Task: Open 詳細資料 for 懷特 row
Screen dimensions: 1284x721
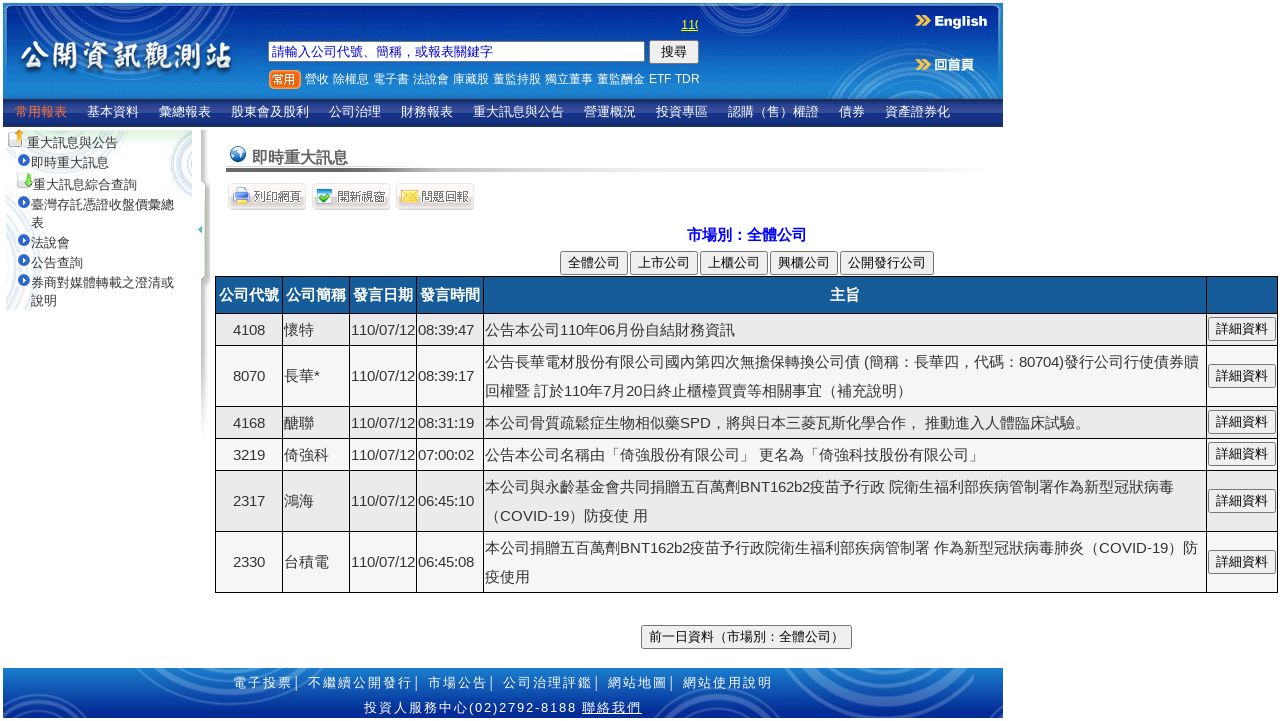Action: [x=1242, y=329]
